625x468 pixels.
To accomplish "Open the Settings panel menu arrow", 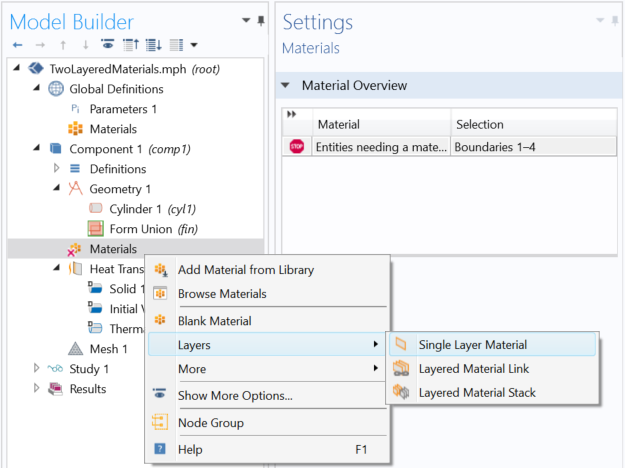I will [x=600, y=20].
